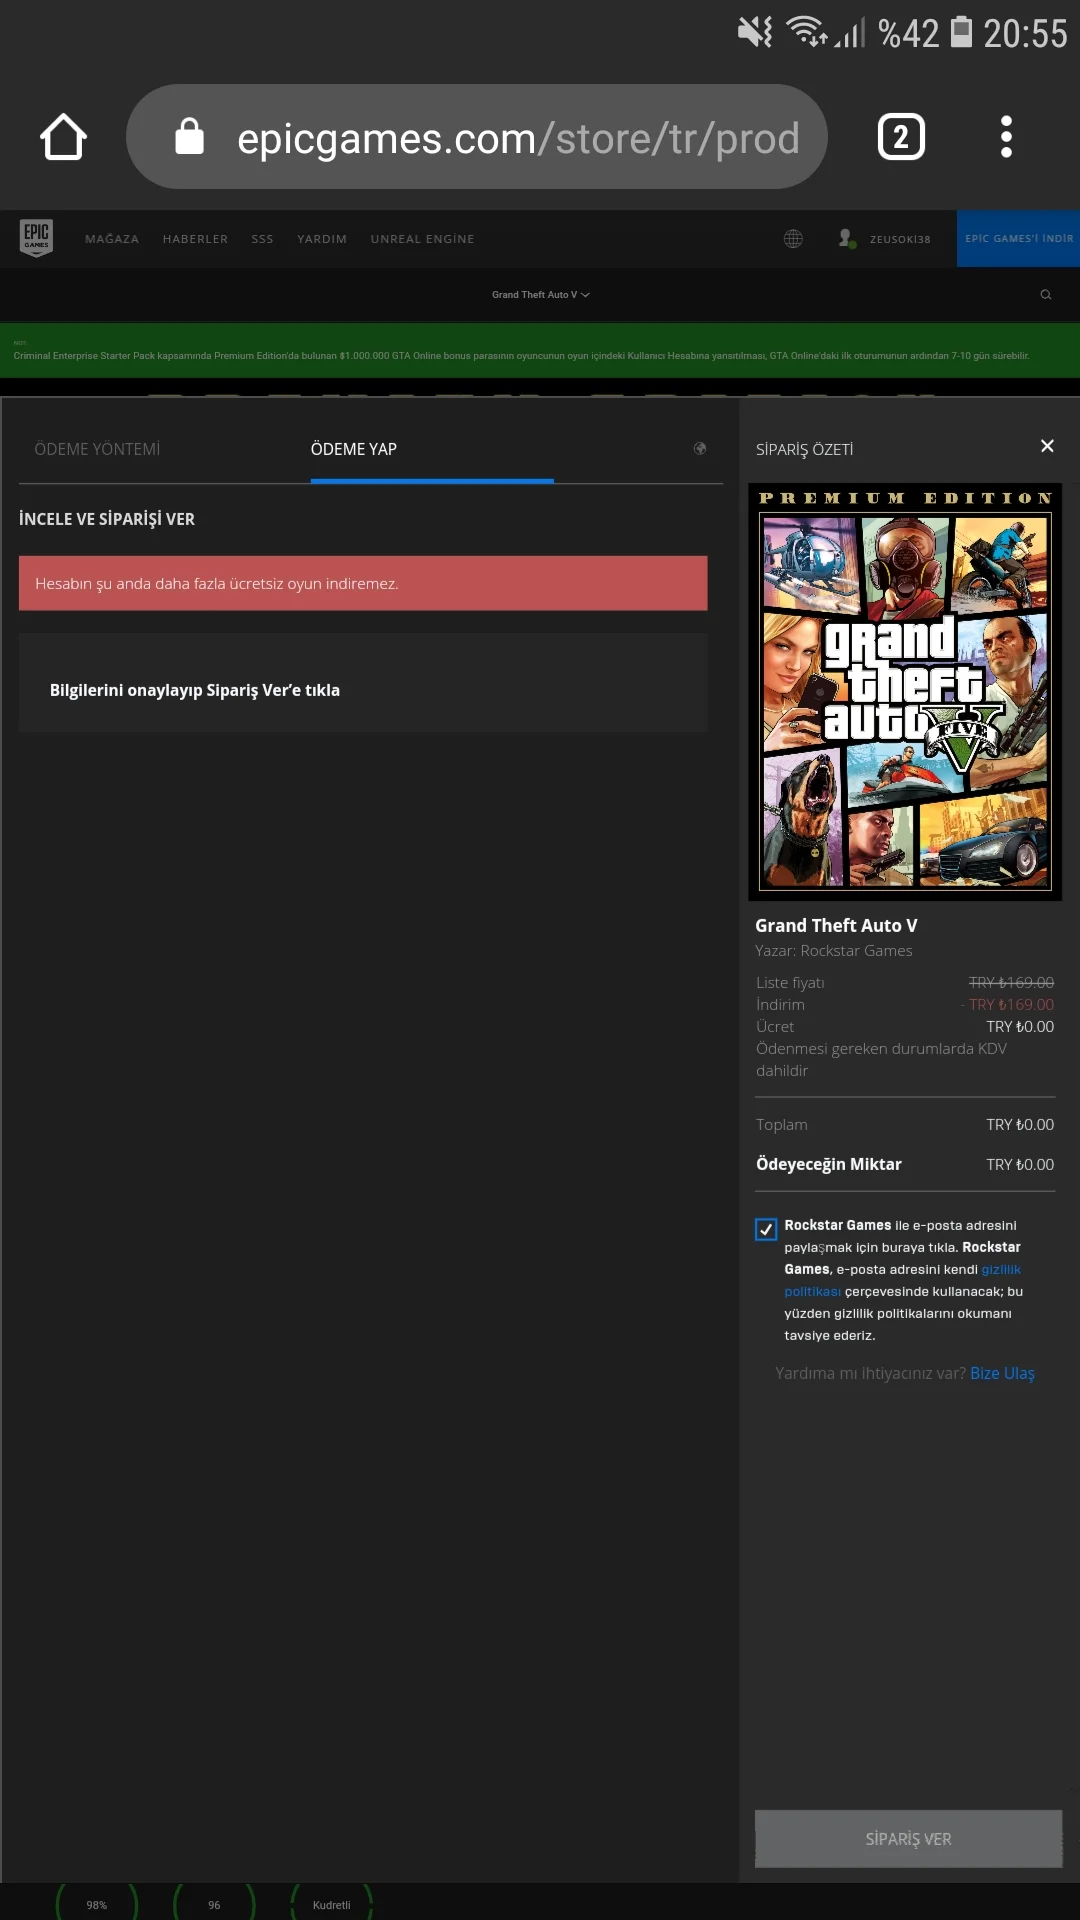Click the green Criminal Enterprise Starter Pack notice
The width and height of the screenshot is (1080, 1920).
click(x=540, y=350)
